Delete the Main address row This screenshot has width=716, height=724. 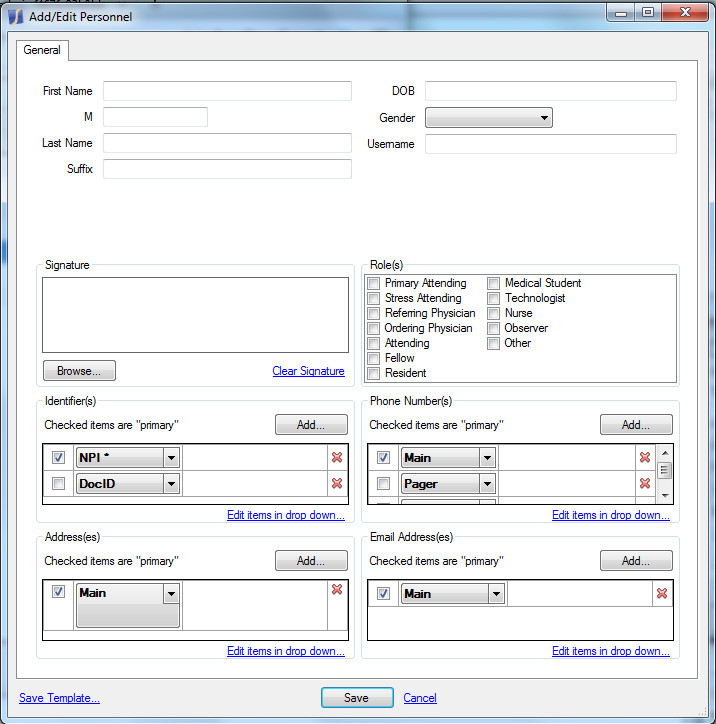point(337,590)
